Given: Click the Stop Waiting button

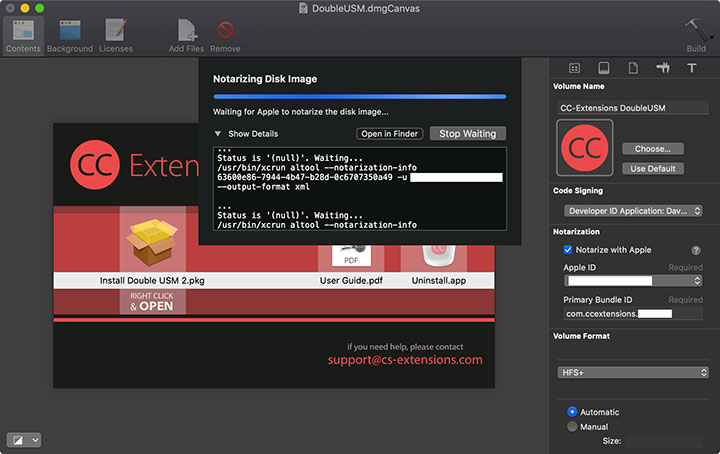Looking at the screenshot, I should (x=467, y=134).
